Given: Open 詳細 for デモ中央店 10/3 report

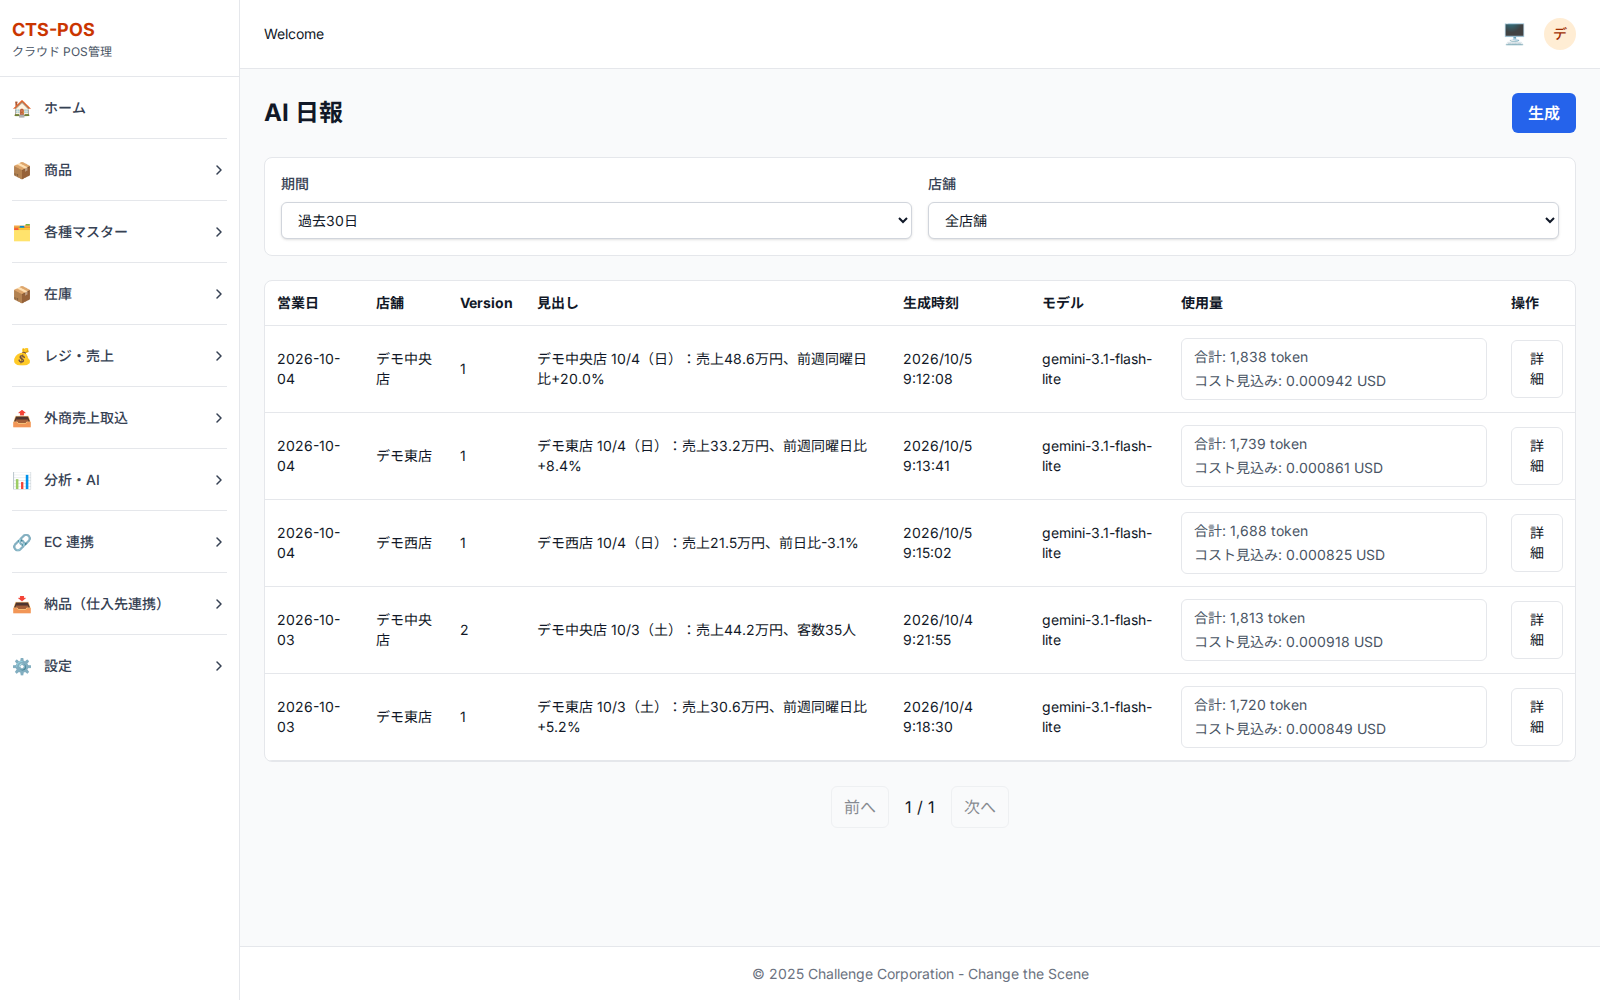Looking at the screenshot, I should point(1537,630).
